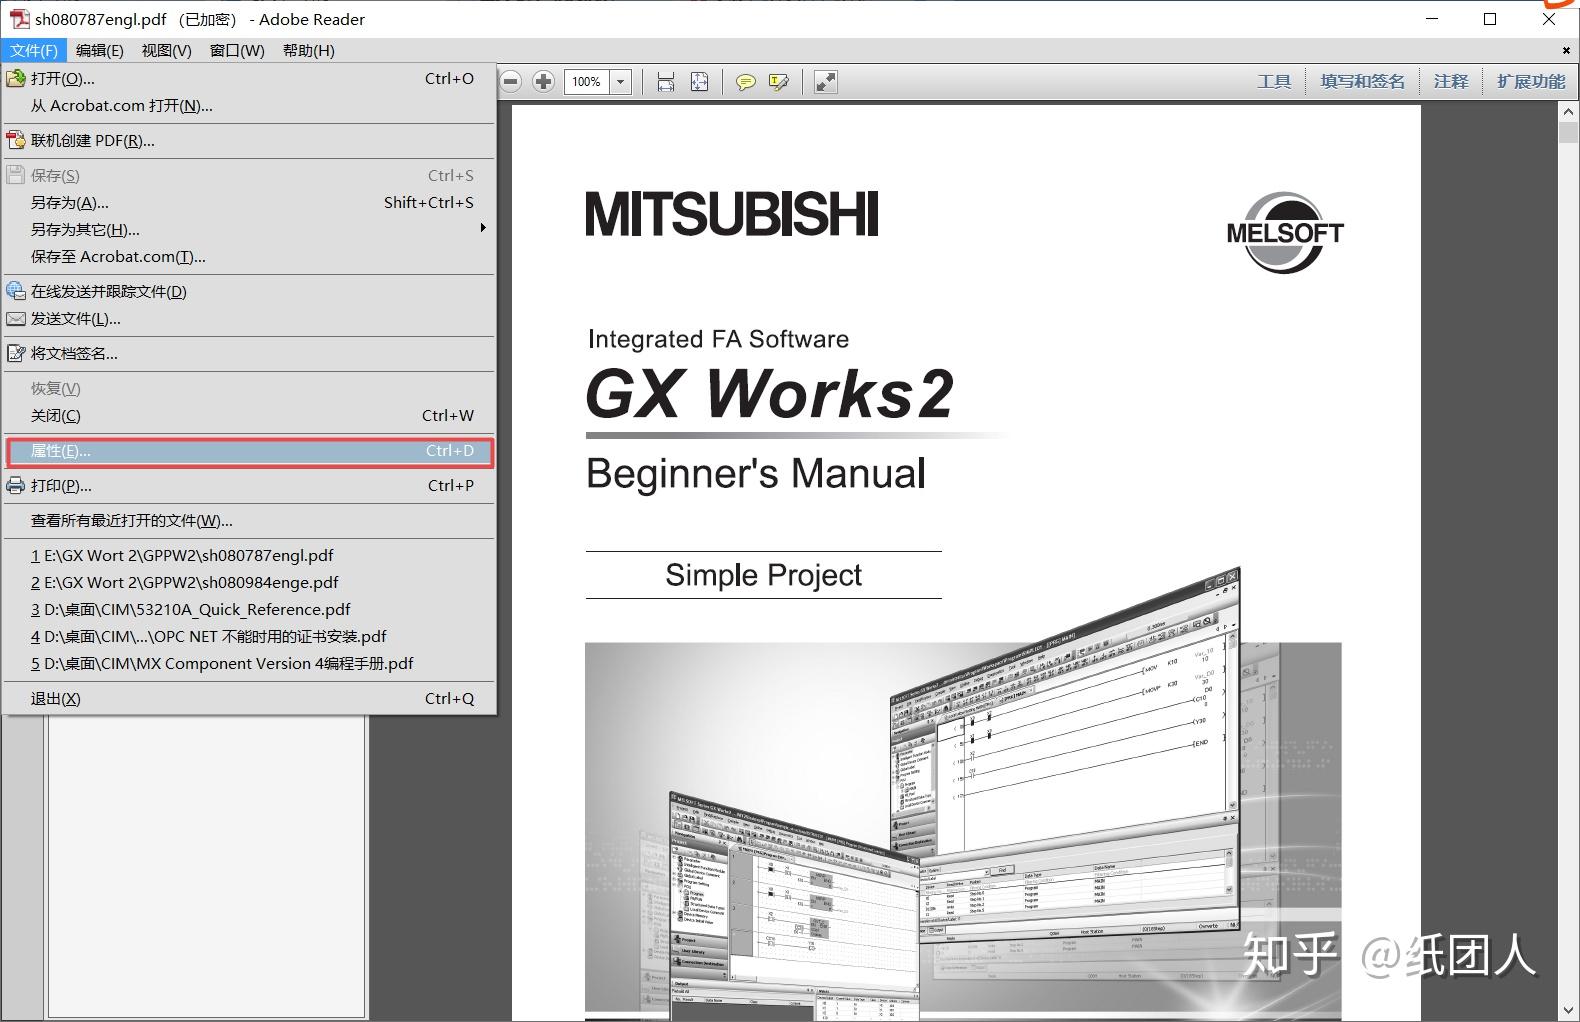Choose 关闭(C) menu entry
Screen dimensions: 1580x1022
tap(249, 415)
